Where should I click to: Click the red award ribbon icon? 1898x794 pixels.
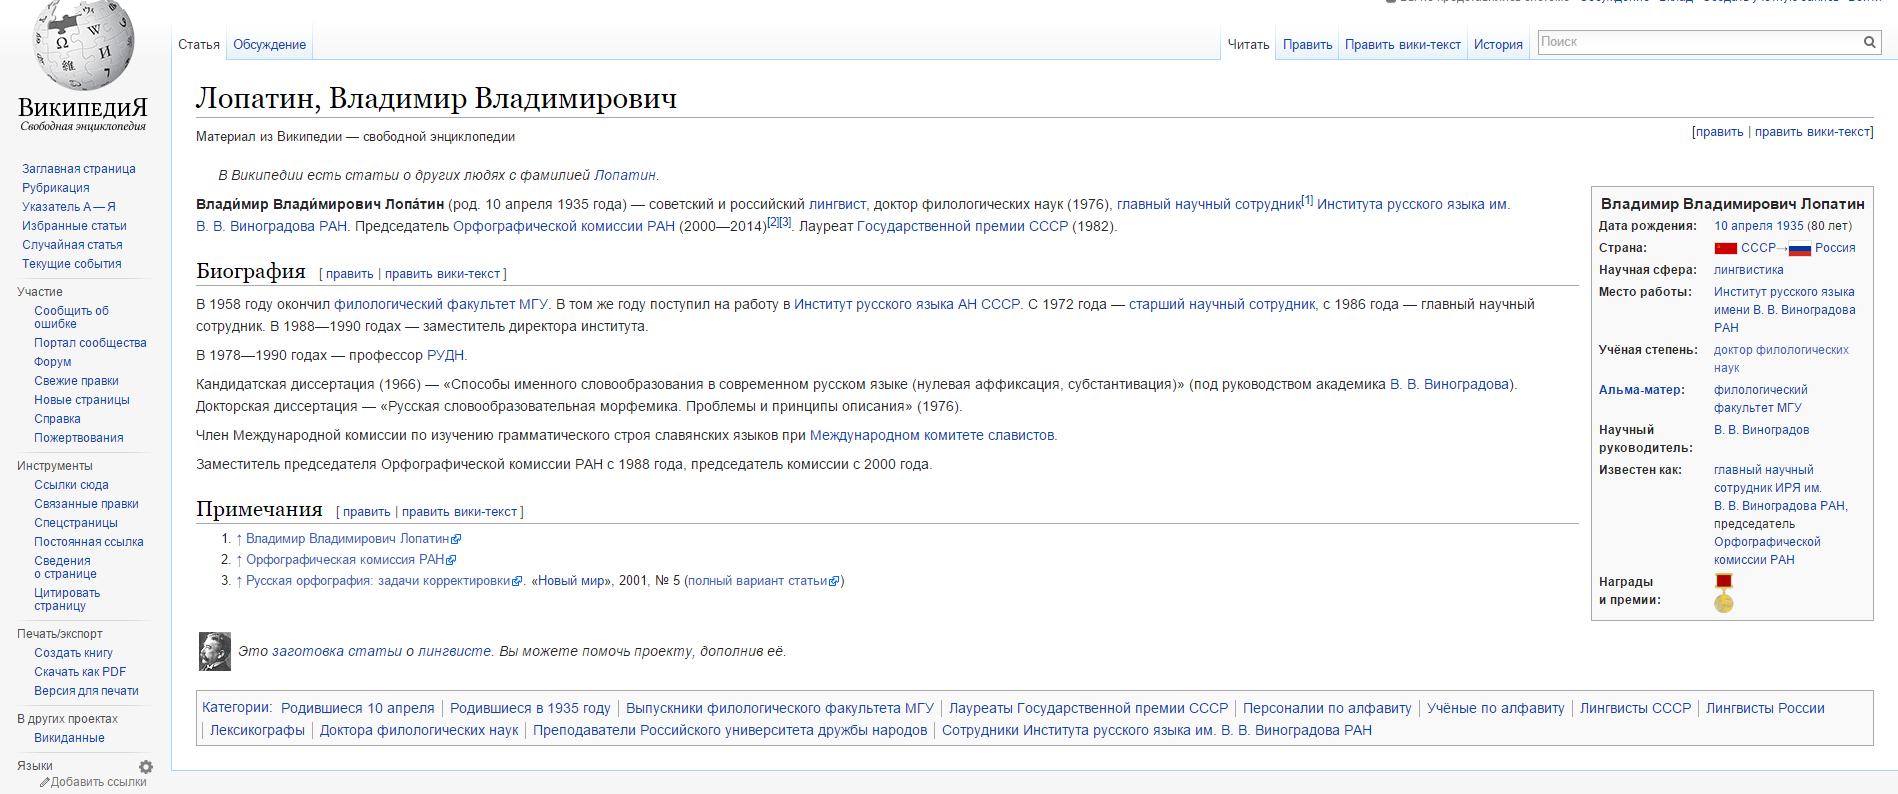(1723, 581)
